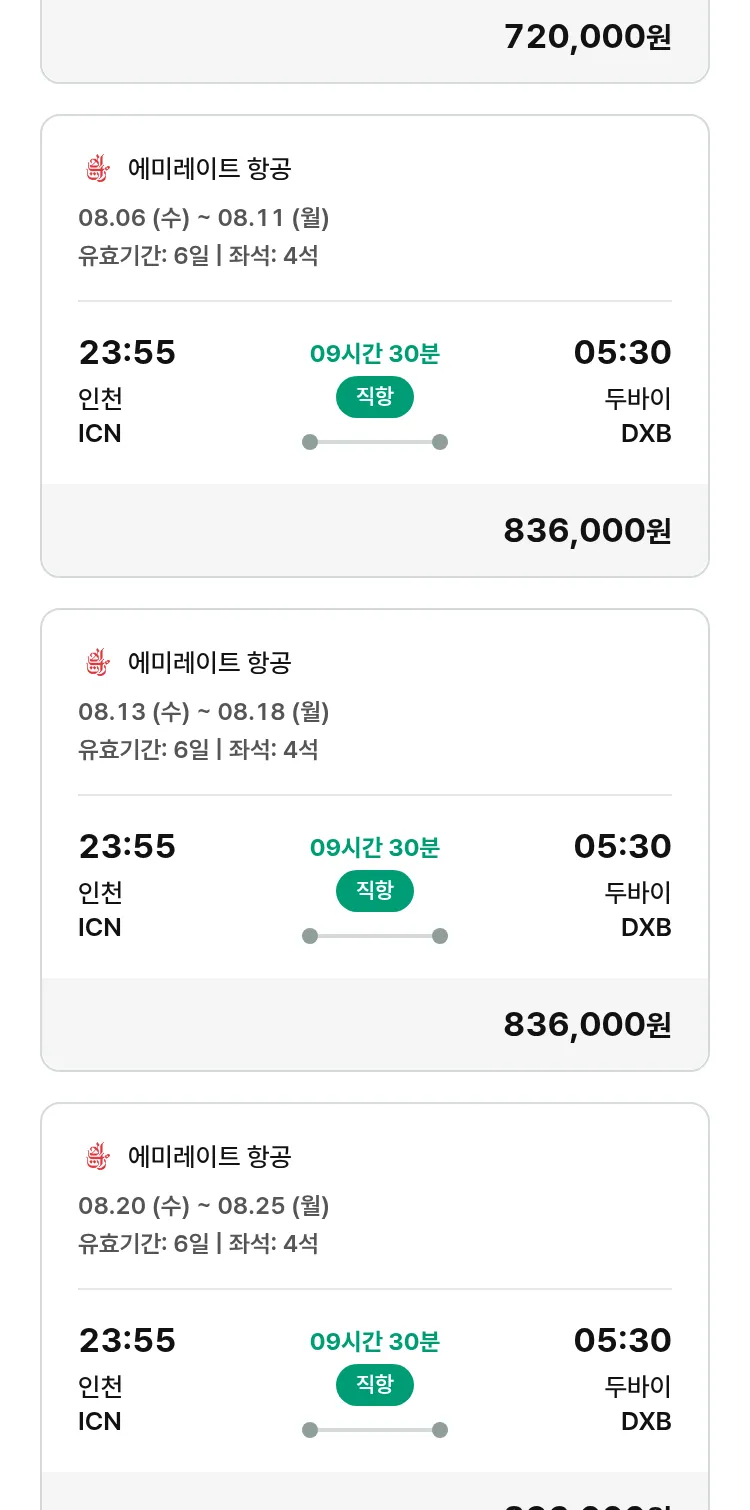Viewport: 750px width, 1510px height.
Task: Click Emirates logo on 08.13 flight card
Action: 97,662
